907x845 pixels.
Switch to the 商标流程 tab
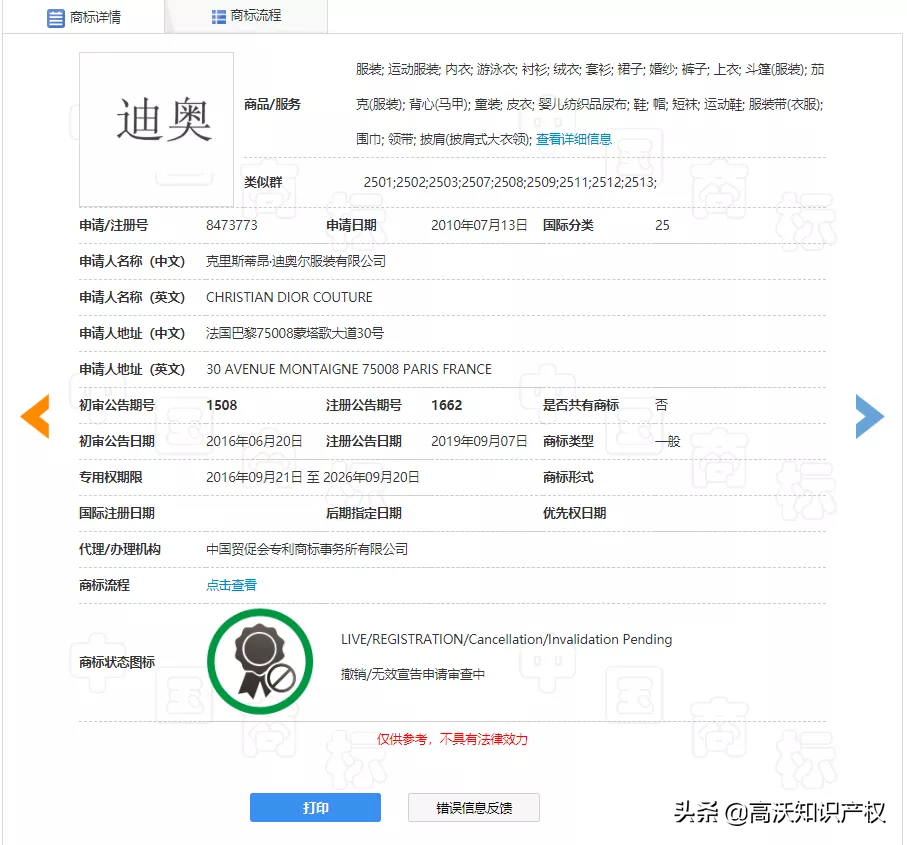pos(254,16)
